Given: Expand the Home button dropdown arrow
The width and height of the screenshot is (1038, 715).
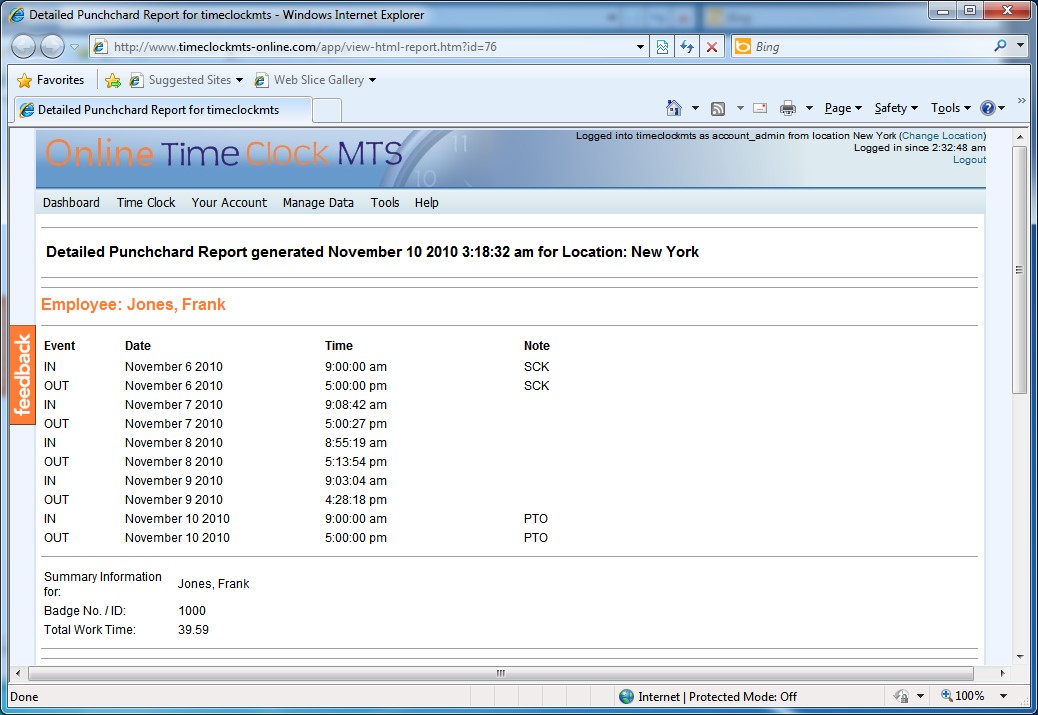Looking at the screenshot, I should point(695,108).
